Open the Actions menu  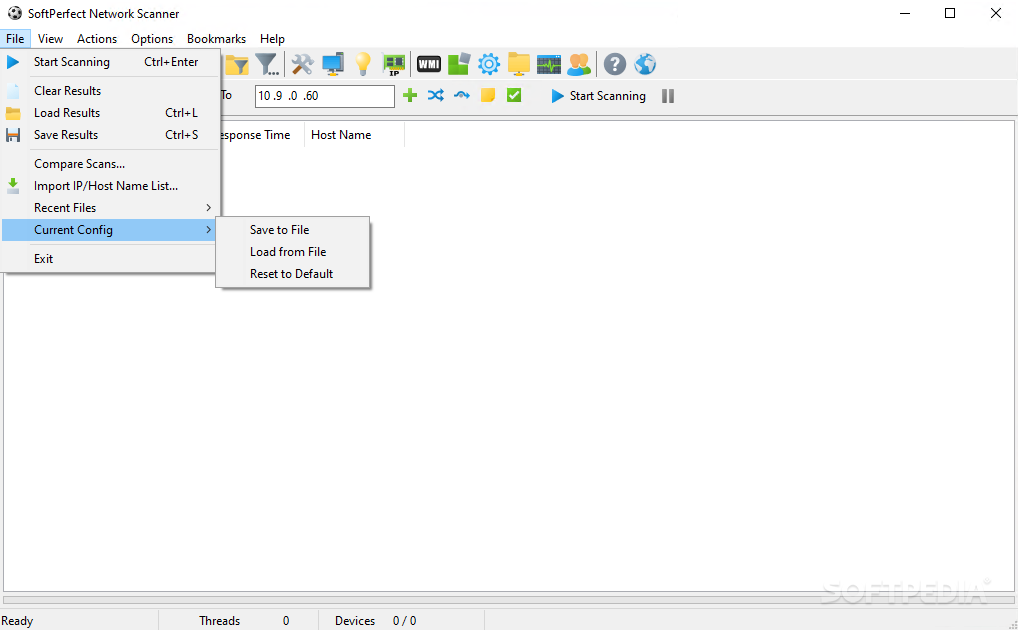tap(97, 38)
